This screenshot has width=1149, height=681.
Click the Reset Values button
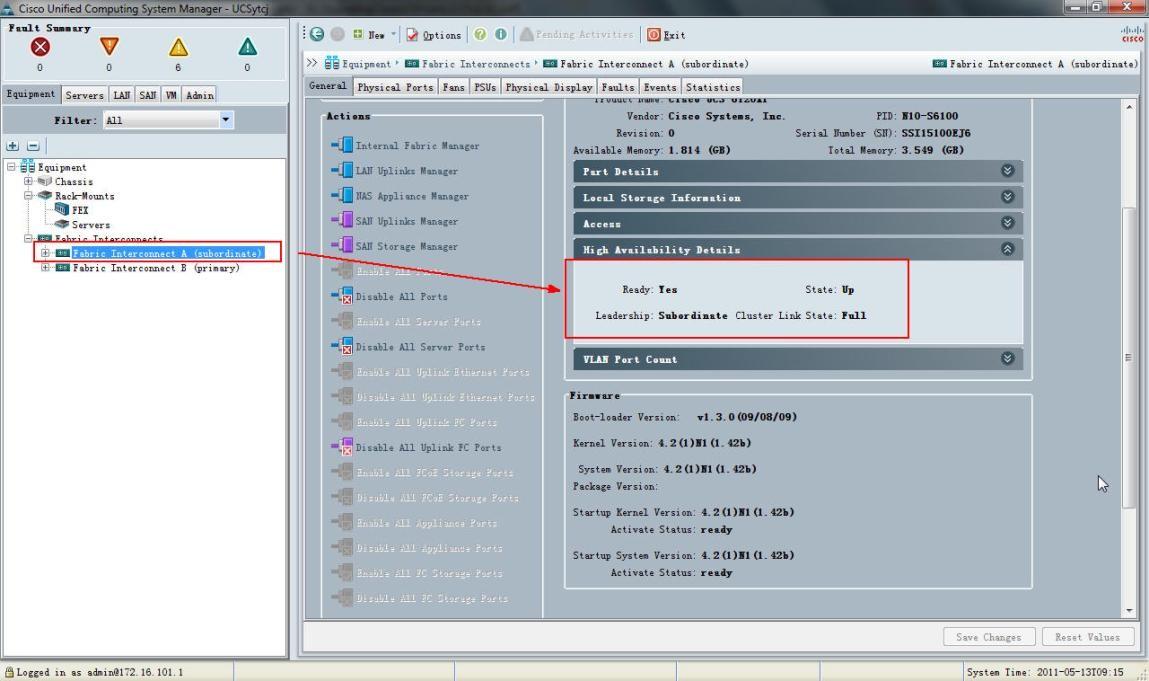point(1087,636)
